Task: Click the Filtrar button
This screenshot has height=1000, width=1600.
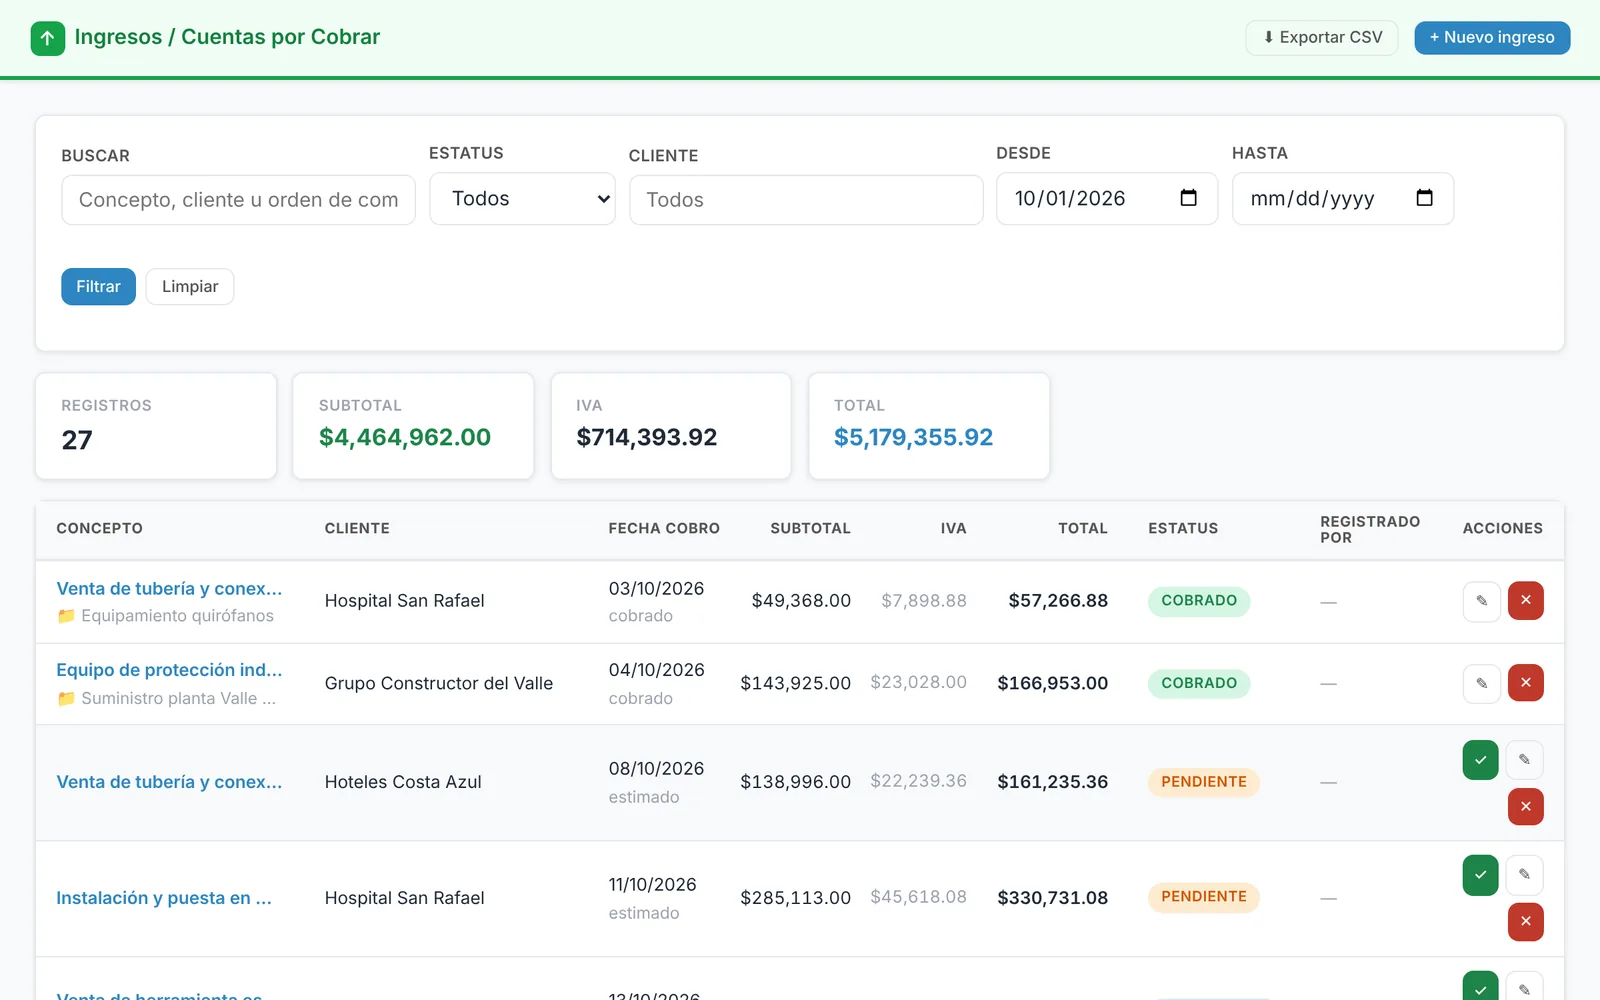Action: 98,287
